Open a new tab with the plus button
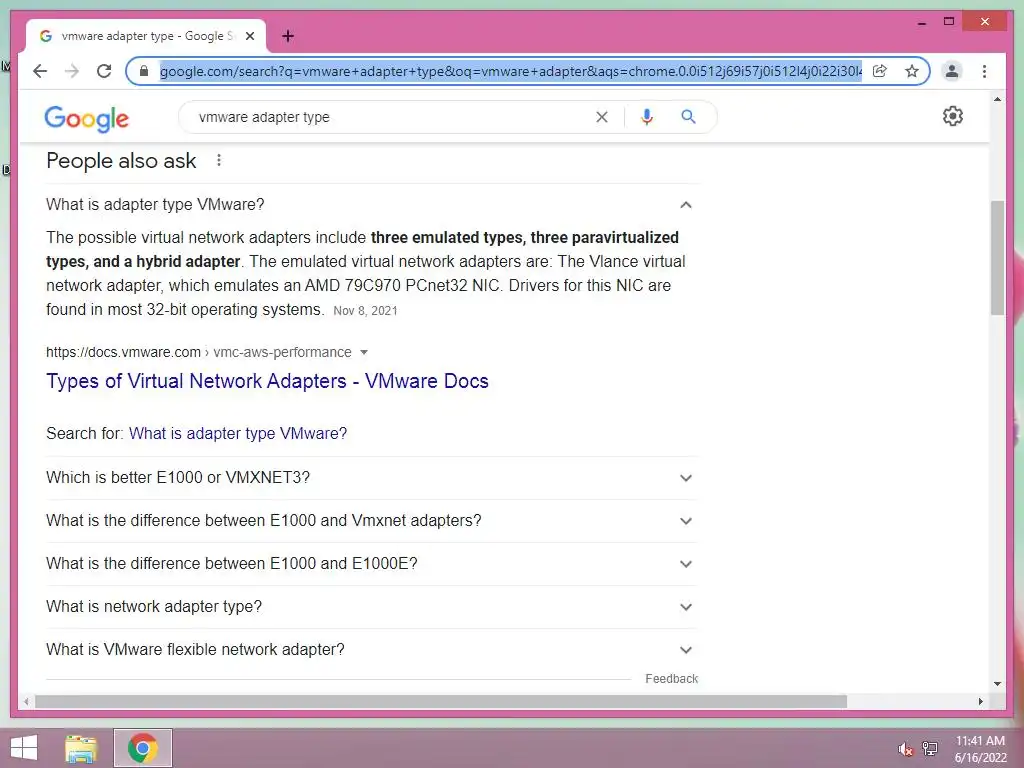This screenshot has width=1024, height=768. point(288,36)
